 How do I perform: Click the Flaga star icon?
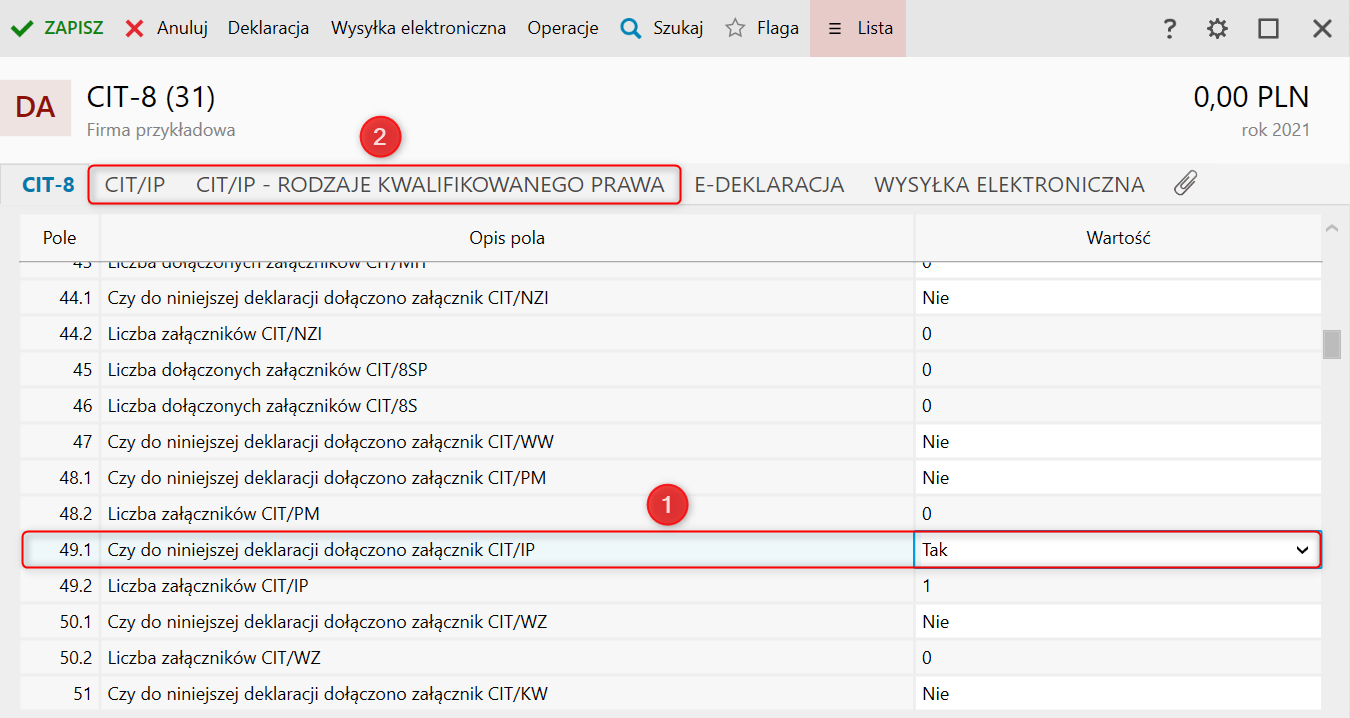coord(735,28)
